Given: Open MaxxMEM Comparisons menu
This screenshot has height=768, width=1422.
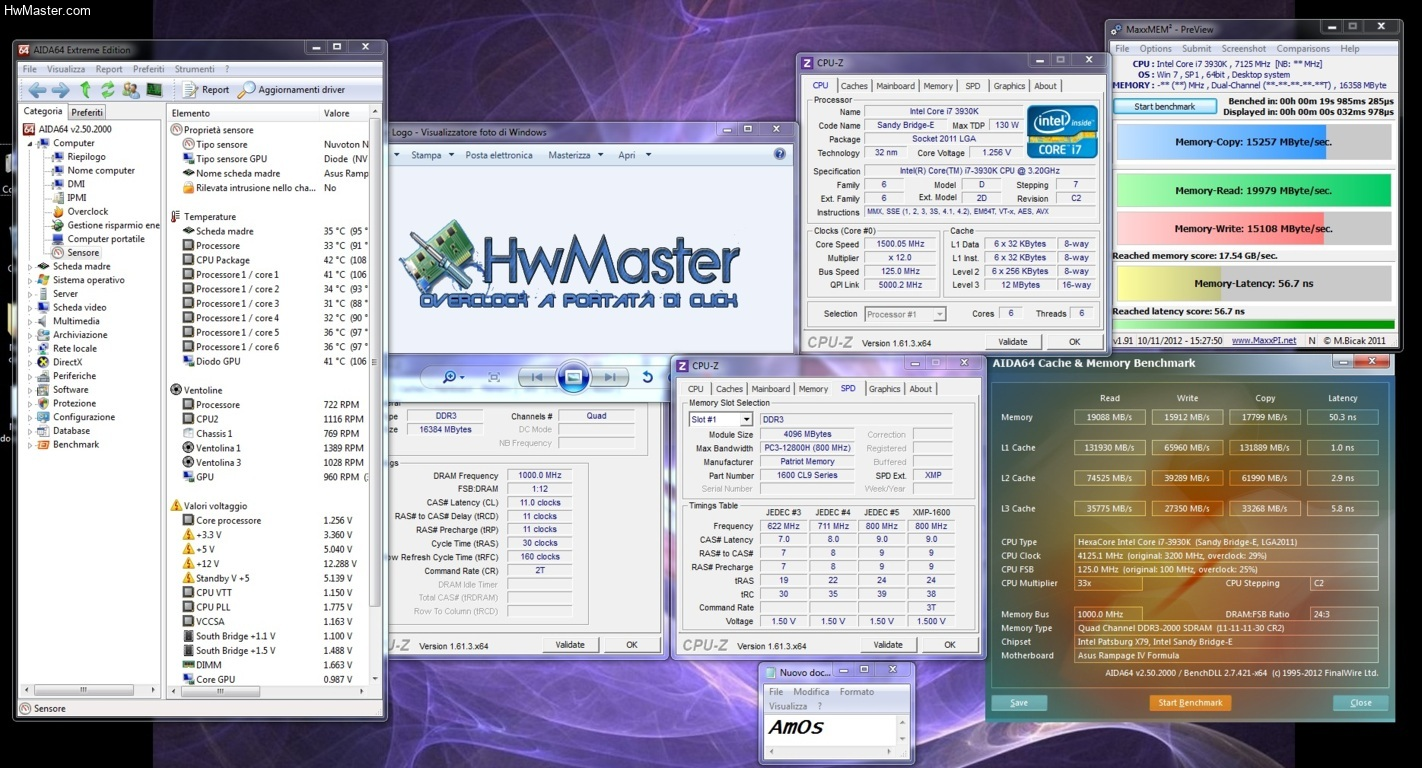Looking at the screenshot, I should click(1303, 49).
